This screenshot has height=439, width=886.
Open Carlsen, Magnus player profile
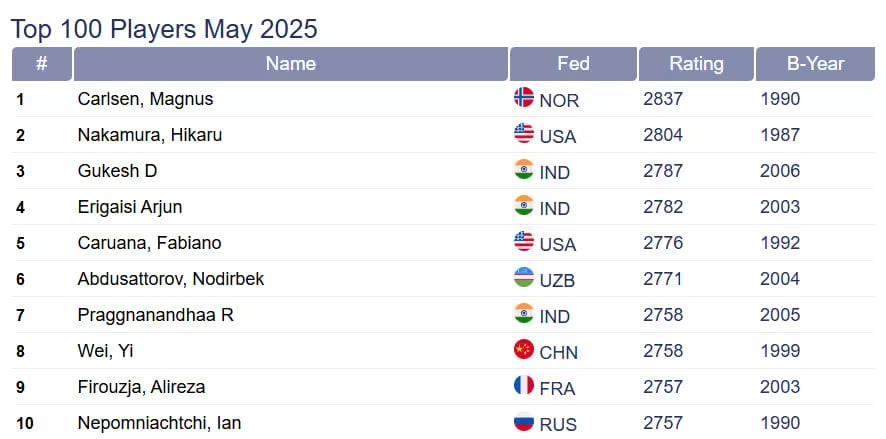(x=145, y=99)
